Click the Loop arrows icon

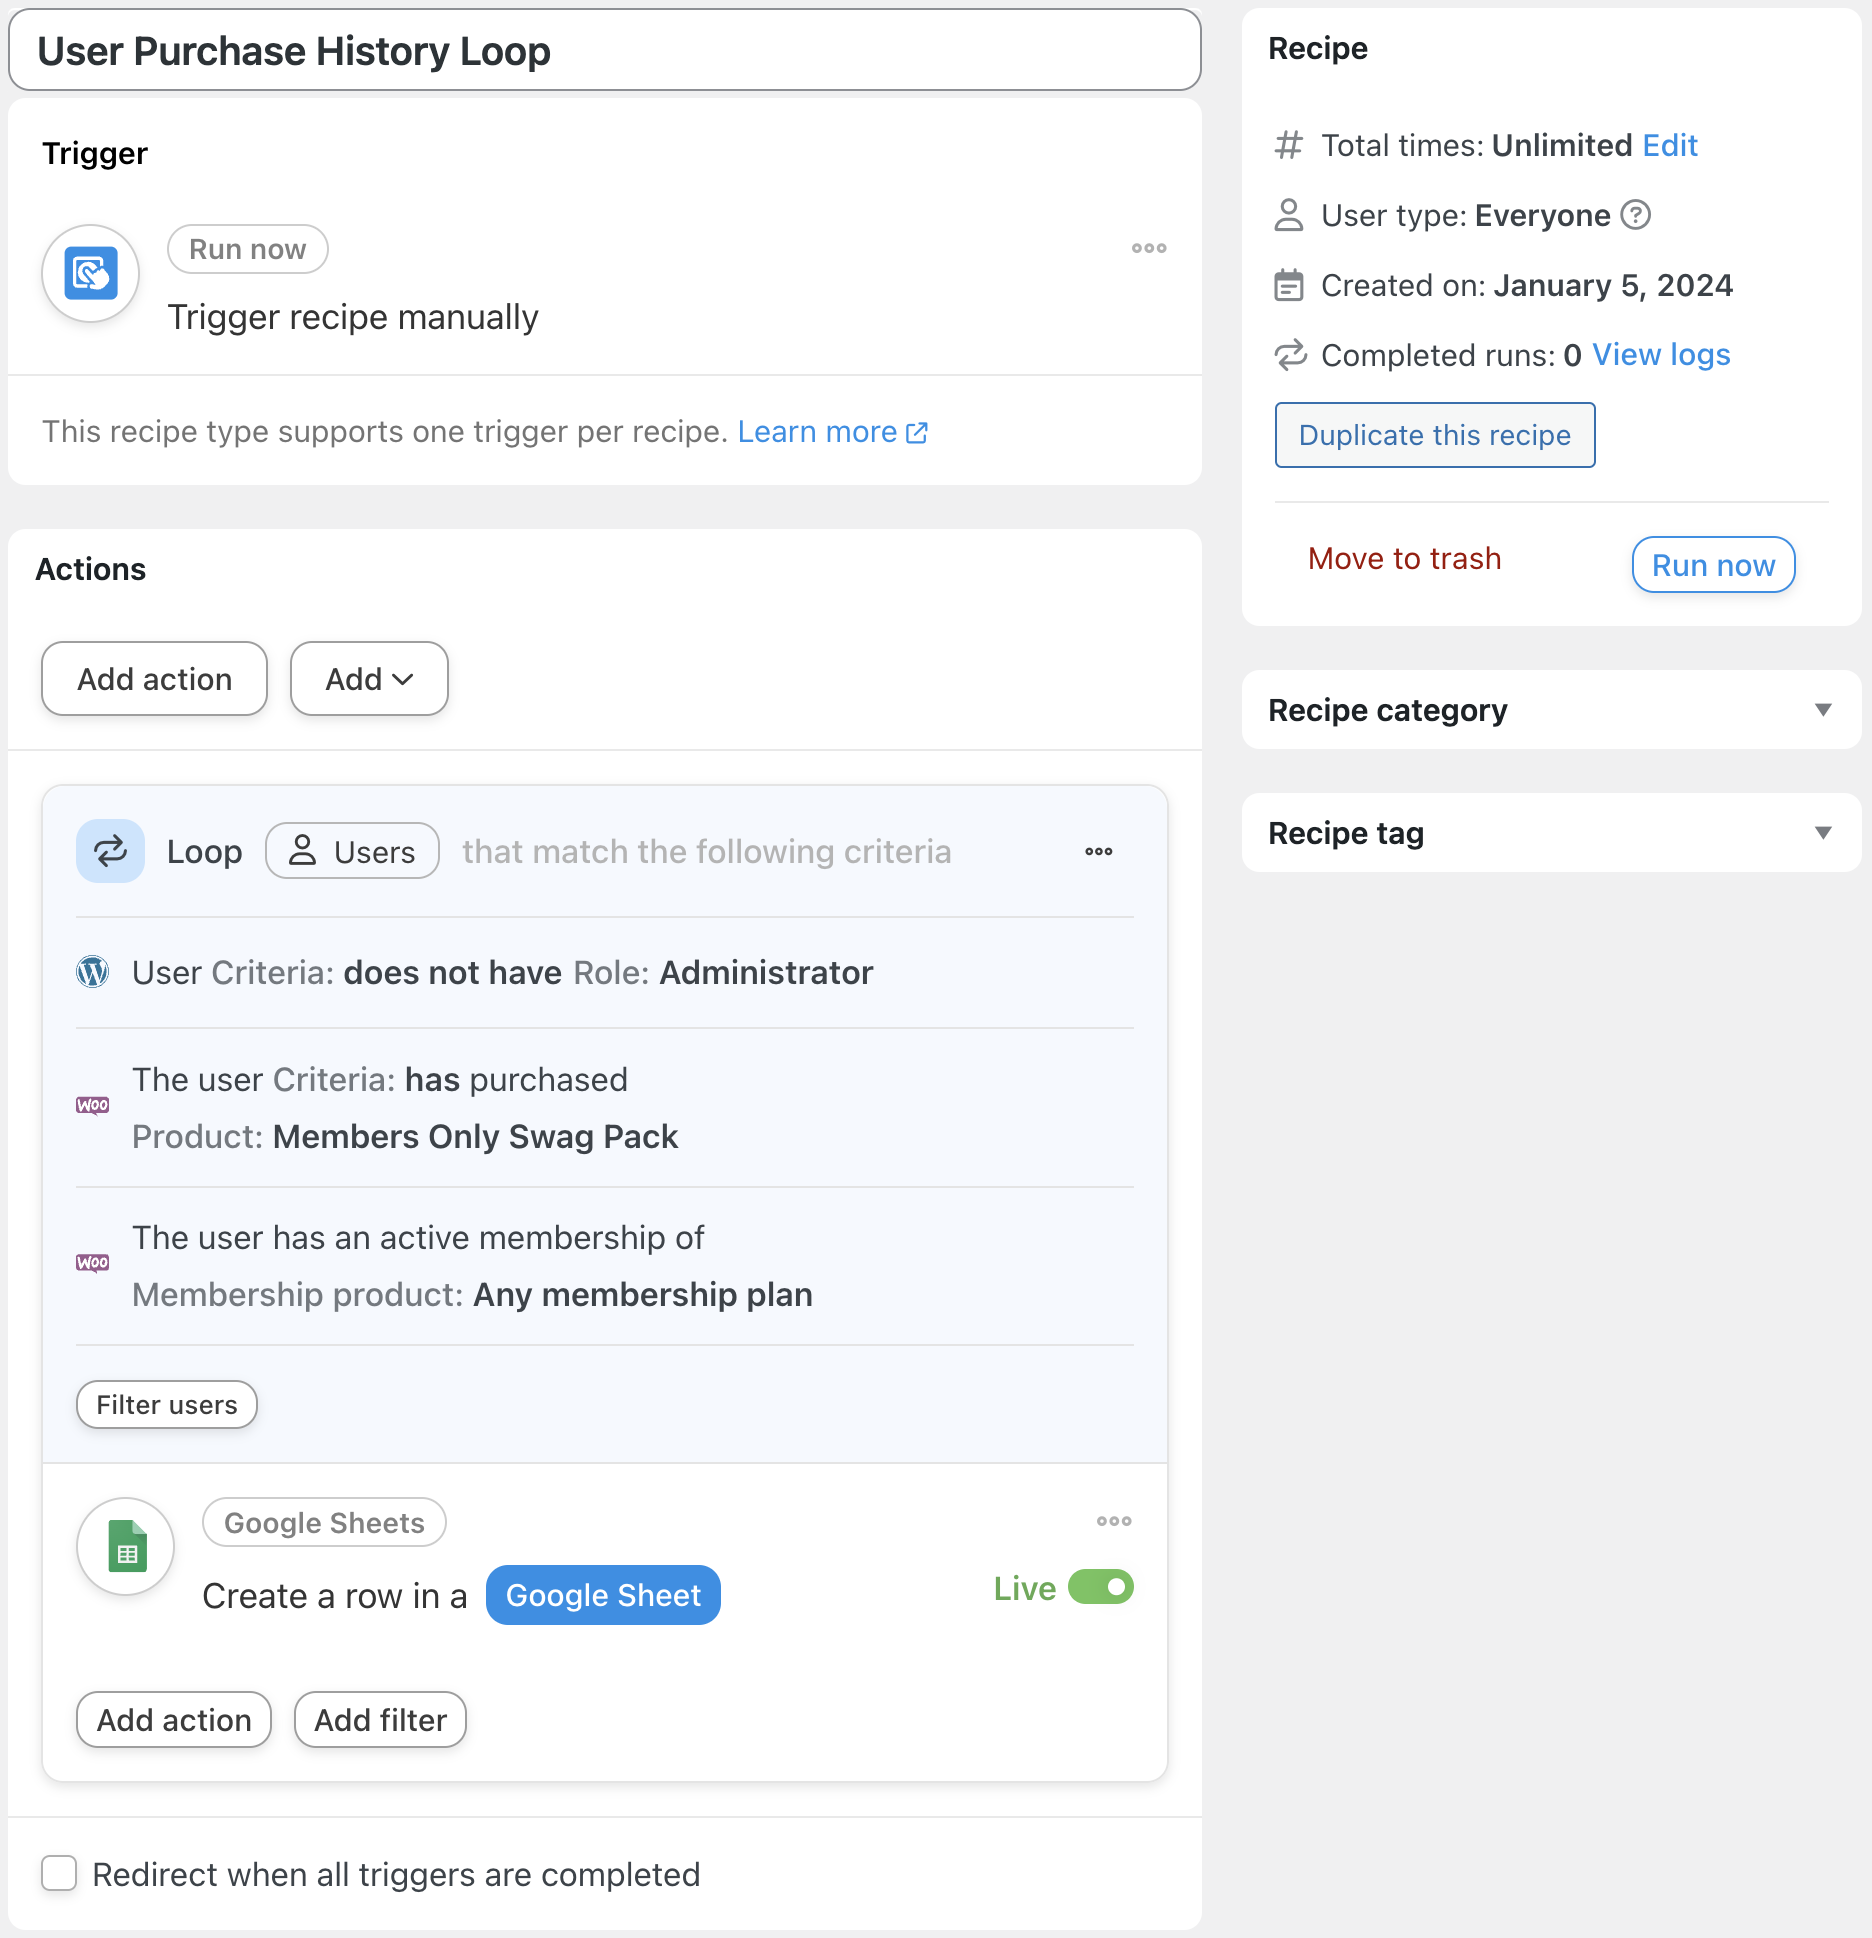[110, 851]
